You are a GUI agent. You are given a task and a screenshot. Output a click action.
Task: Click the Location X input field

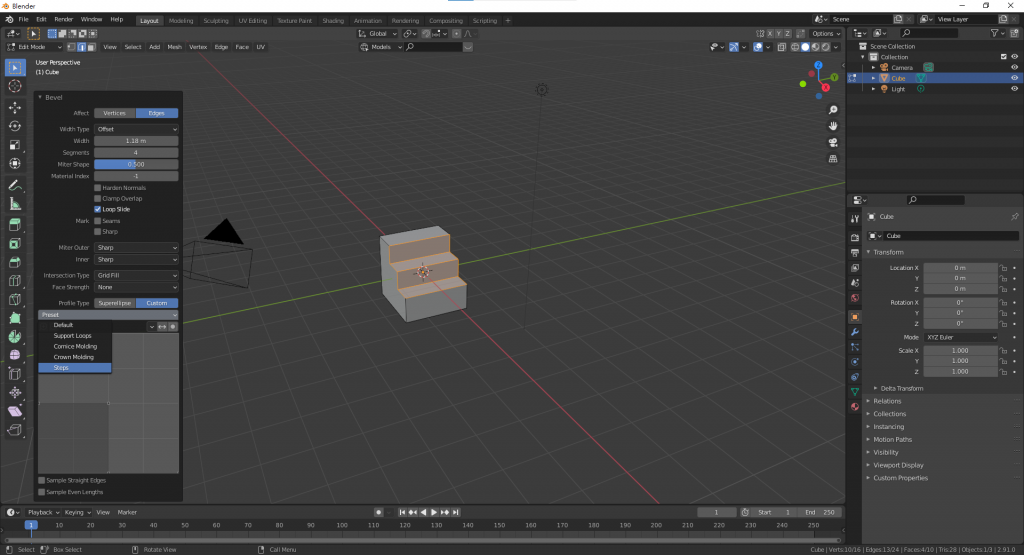[x=960, y=268]
